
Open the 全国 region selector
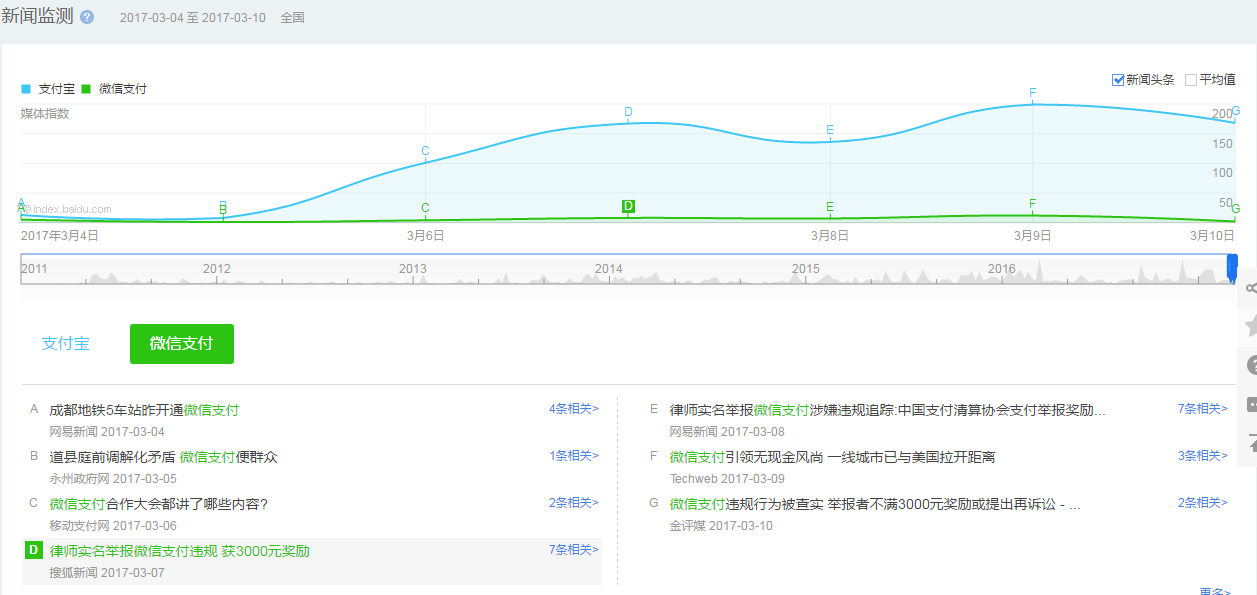(293, 18)
